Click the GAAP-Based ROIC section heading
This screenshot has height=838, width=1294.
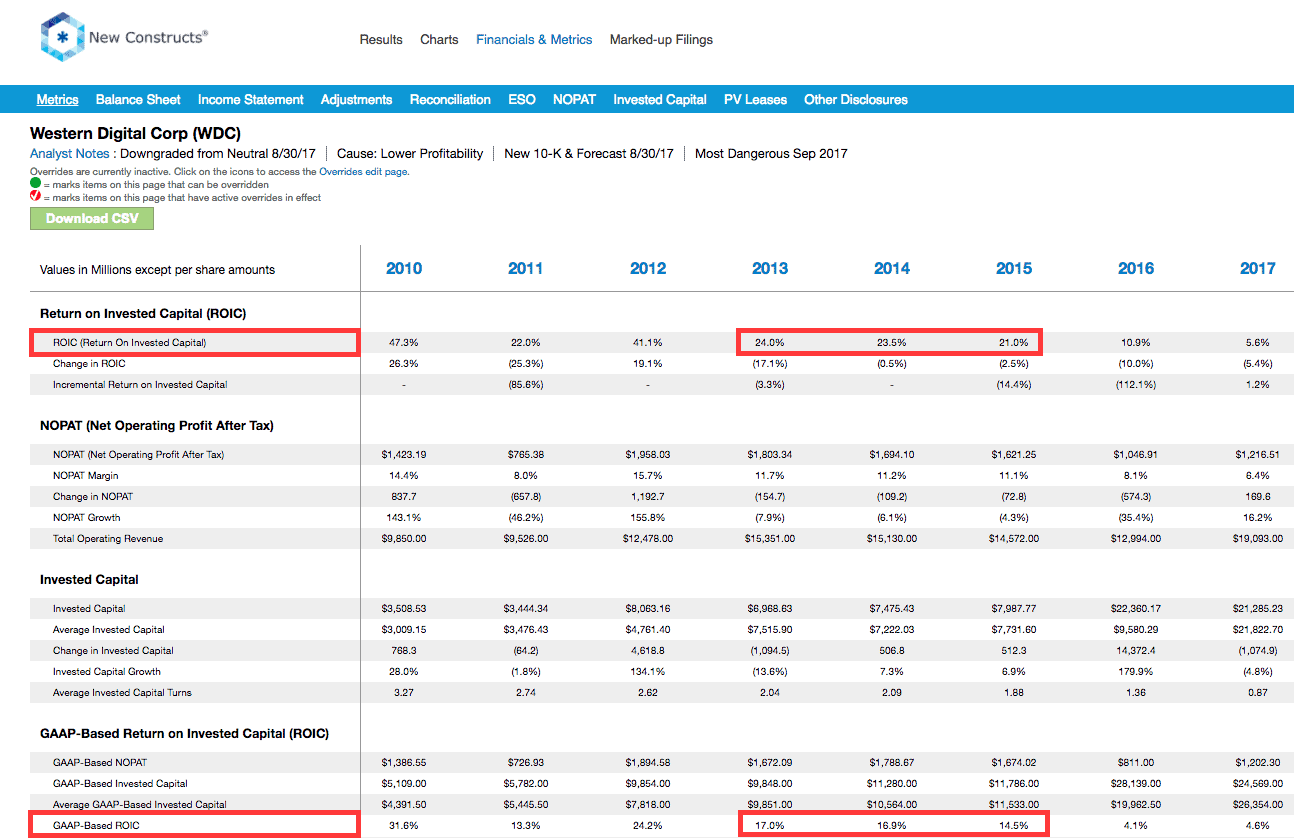184,733
